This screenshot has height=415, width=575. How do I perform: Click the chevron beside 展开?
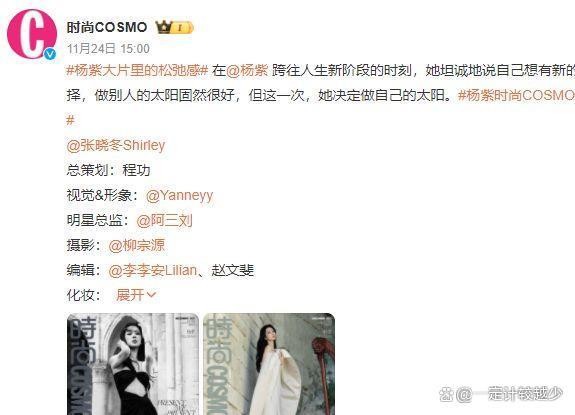click(151, 295)
